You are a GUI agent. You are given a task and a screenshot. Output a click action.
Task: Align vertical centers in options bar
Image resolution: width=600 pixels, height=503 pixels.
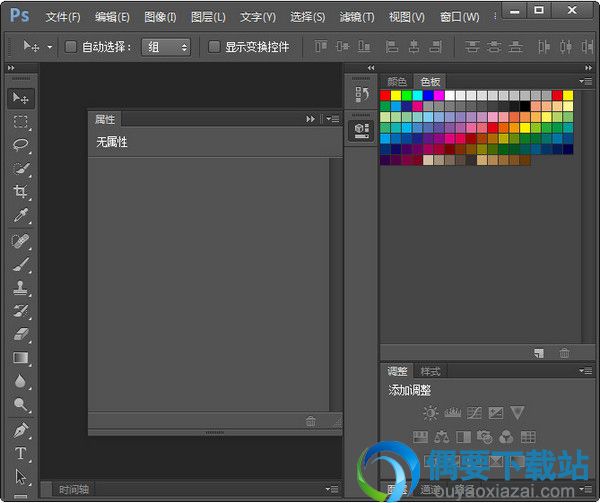[342, 47]
